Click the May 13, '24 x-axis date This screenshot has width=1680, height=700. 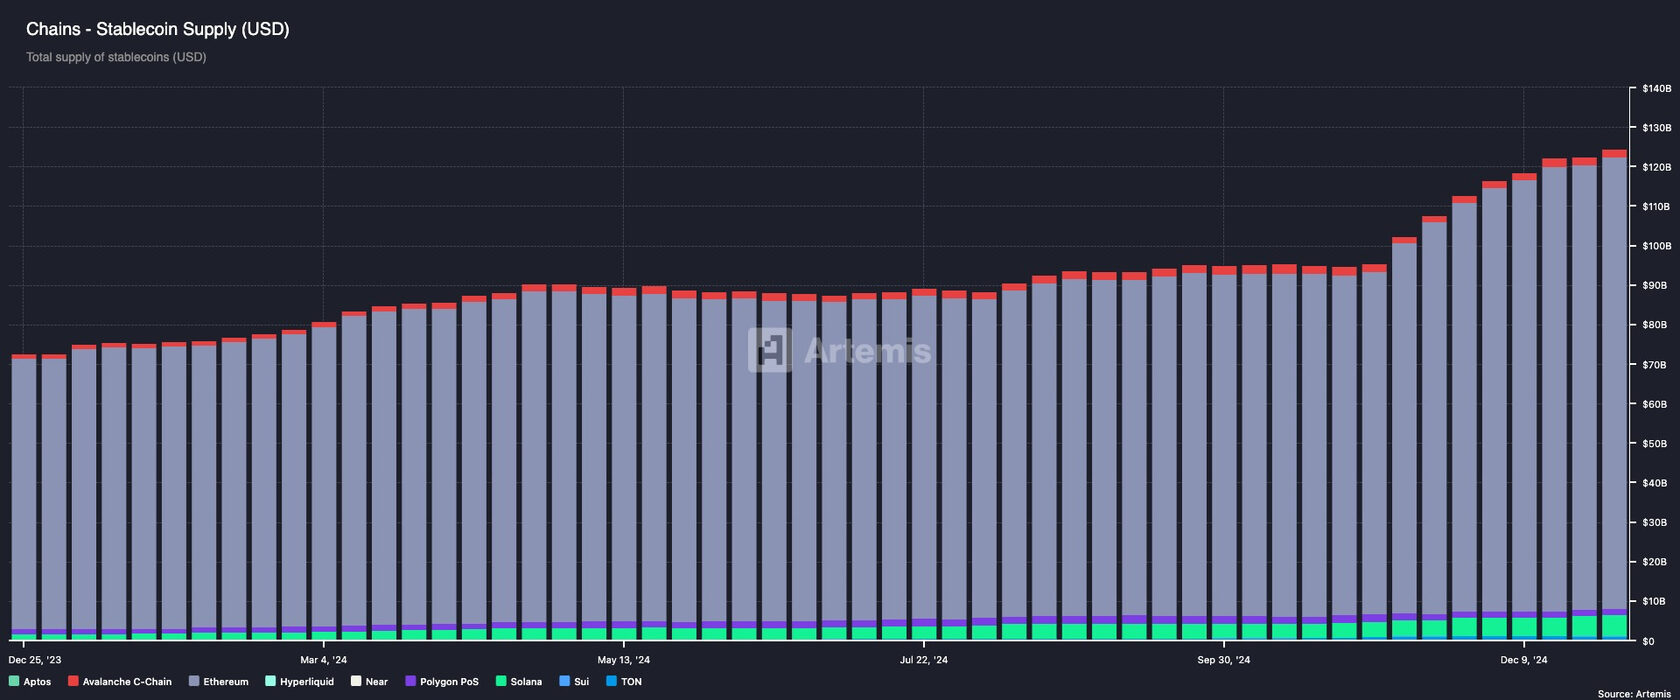click(624, 660)
